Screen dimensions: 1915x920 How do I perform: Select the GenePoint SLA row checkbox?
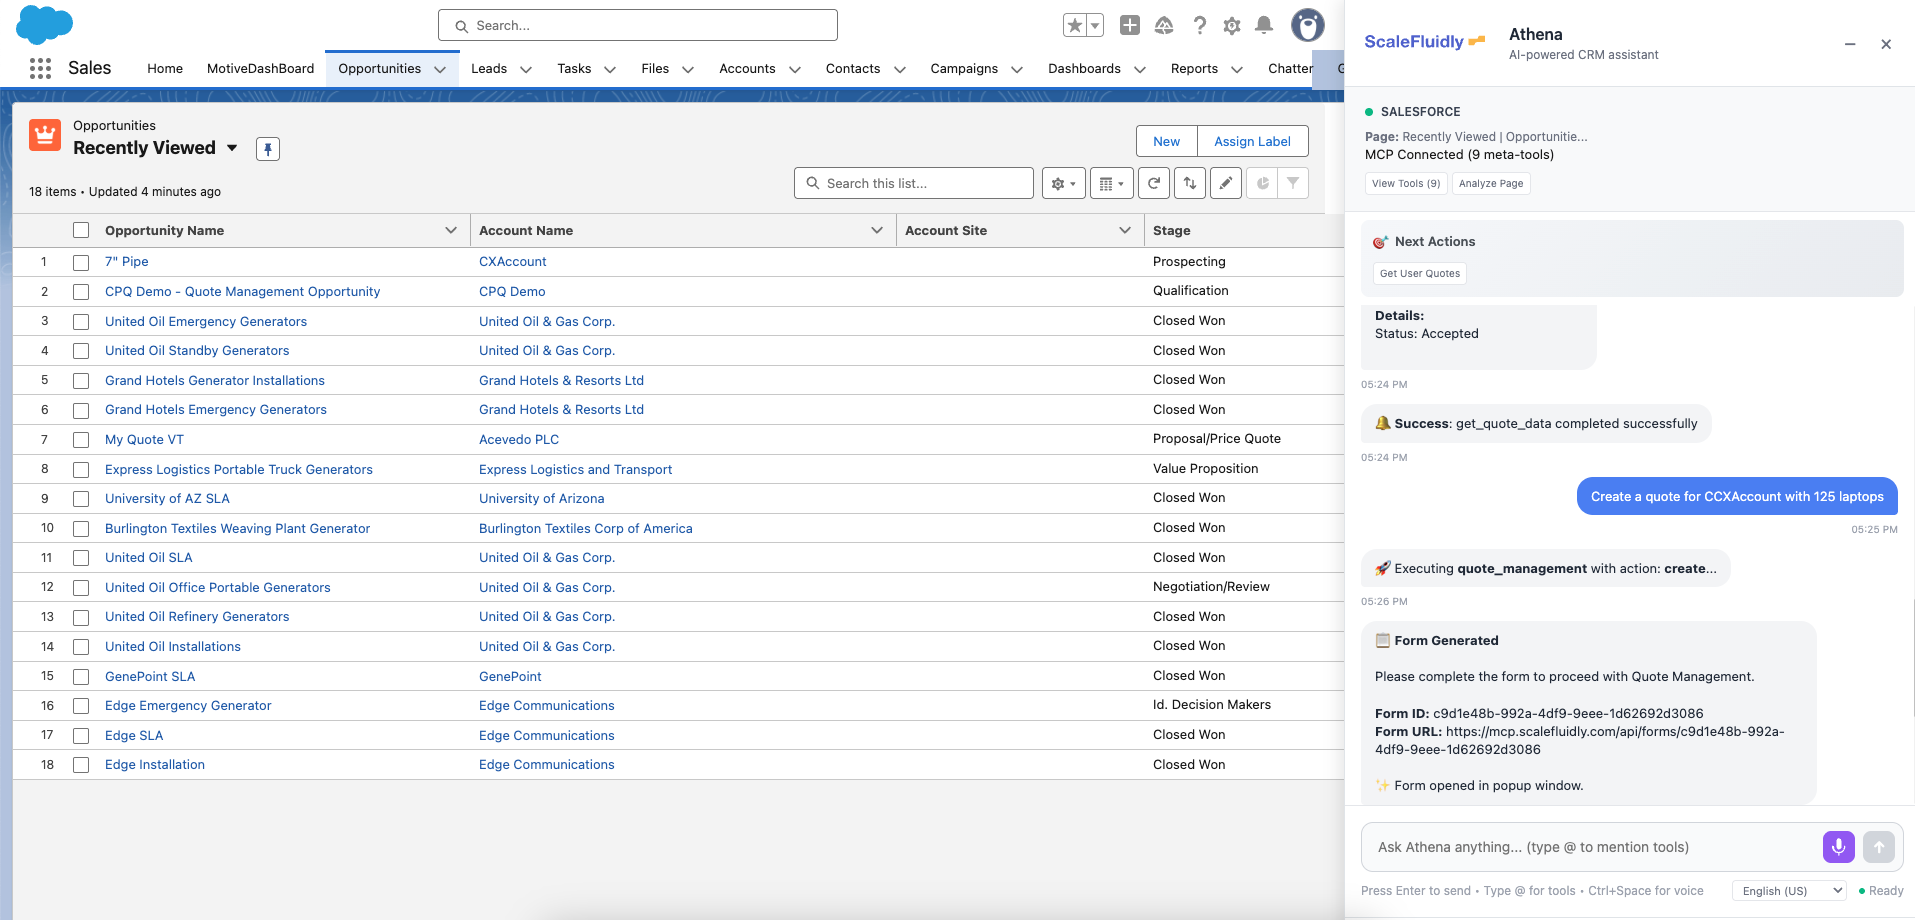coord(80,676)
